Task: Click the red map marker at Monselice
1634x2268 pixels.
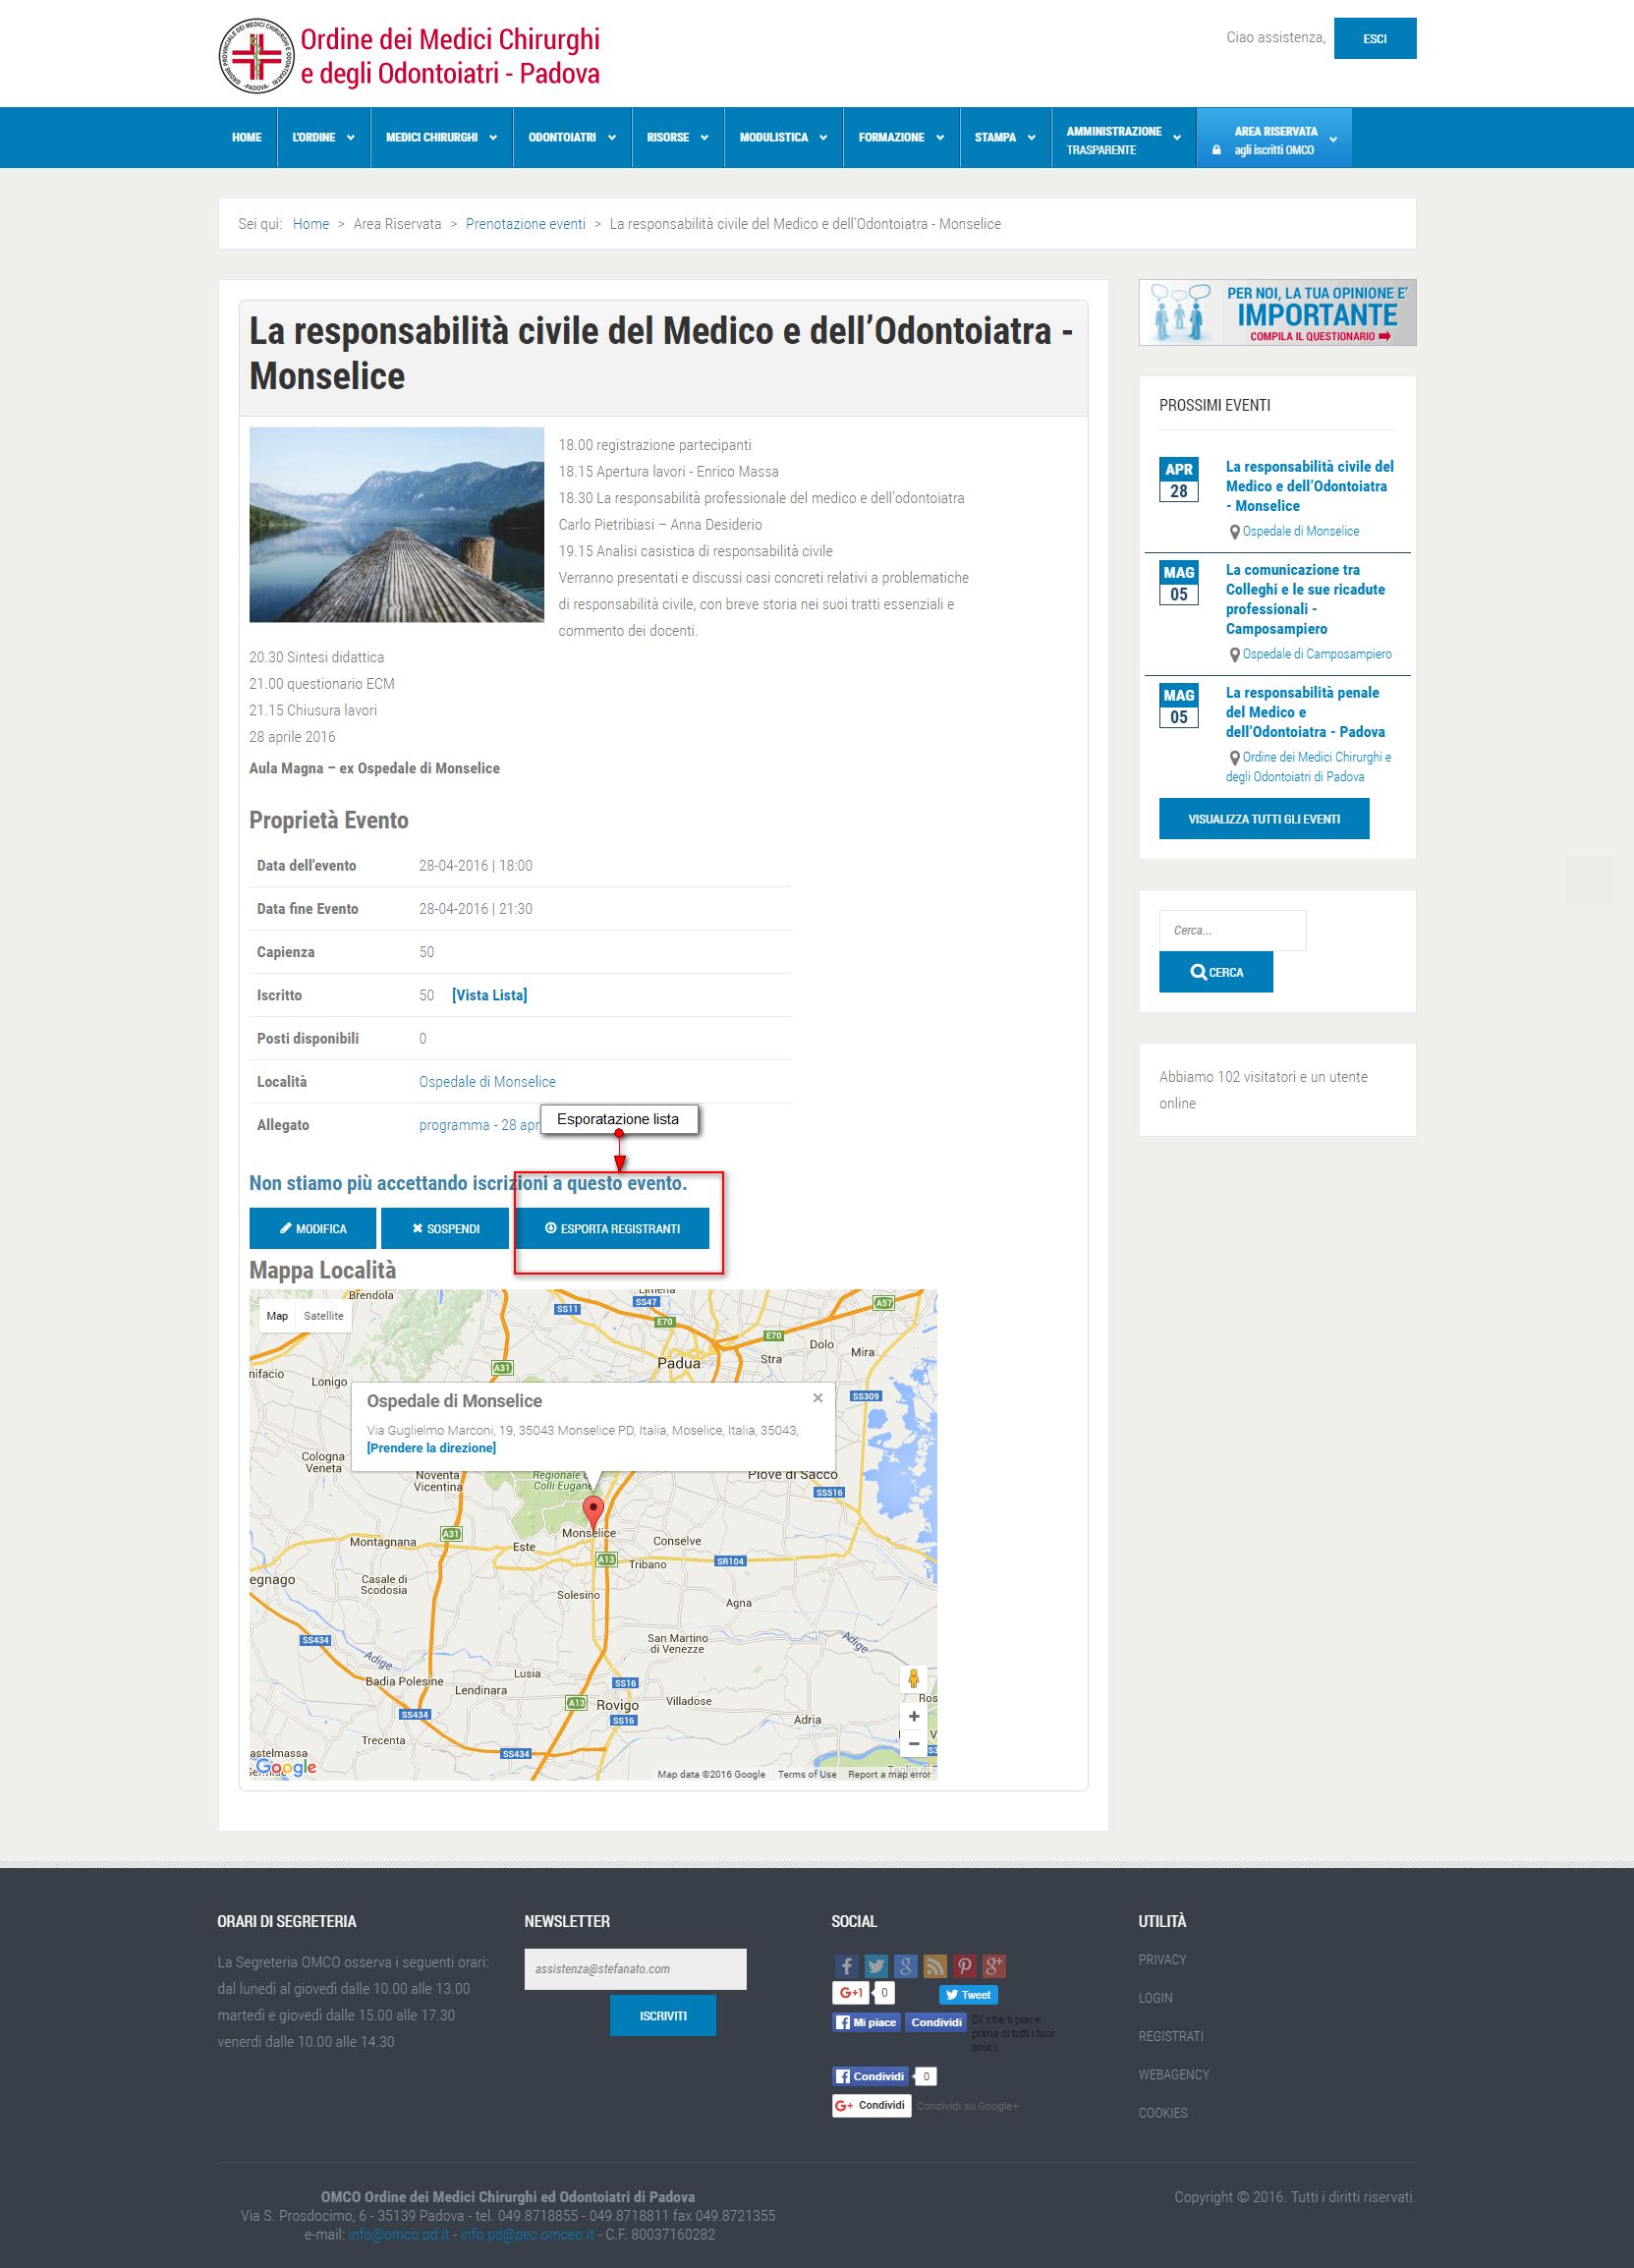Action: coord(594,1512)
